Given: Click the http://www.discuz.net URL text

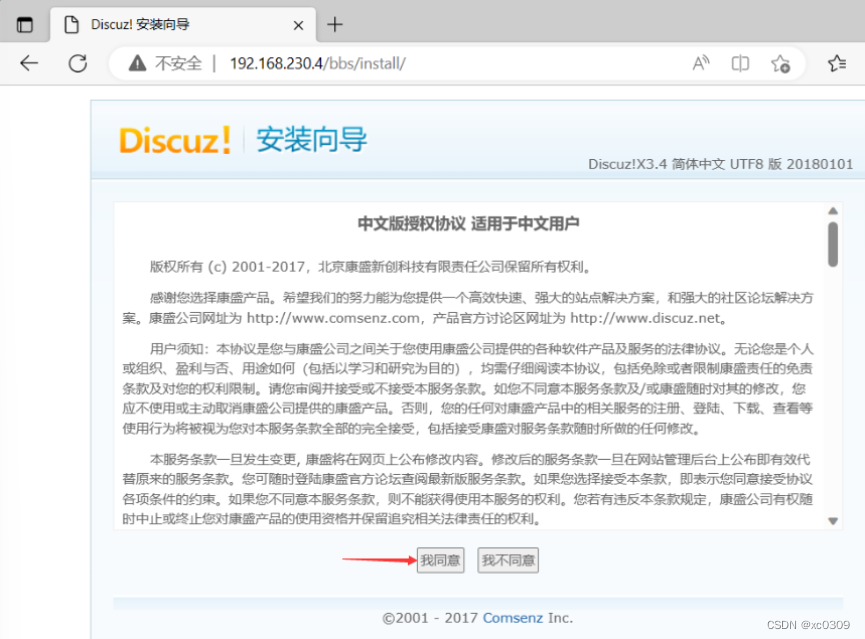Looking at the screenshot, I should coord(645,318).
